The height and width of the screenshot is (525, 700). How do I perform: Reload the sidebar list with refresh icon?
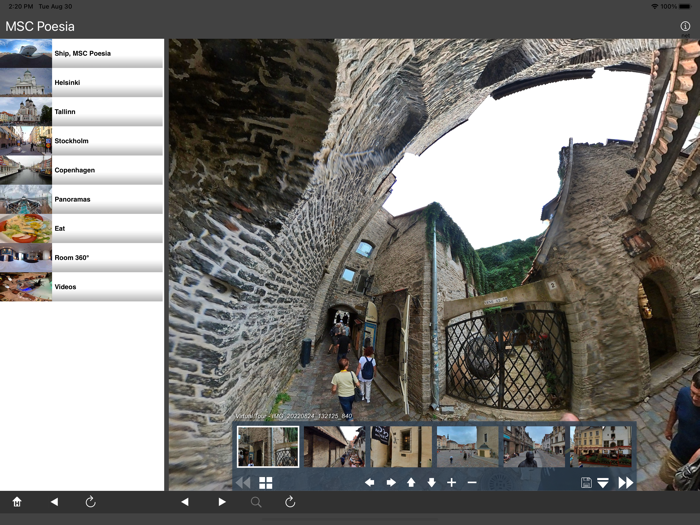90,502
